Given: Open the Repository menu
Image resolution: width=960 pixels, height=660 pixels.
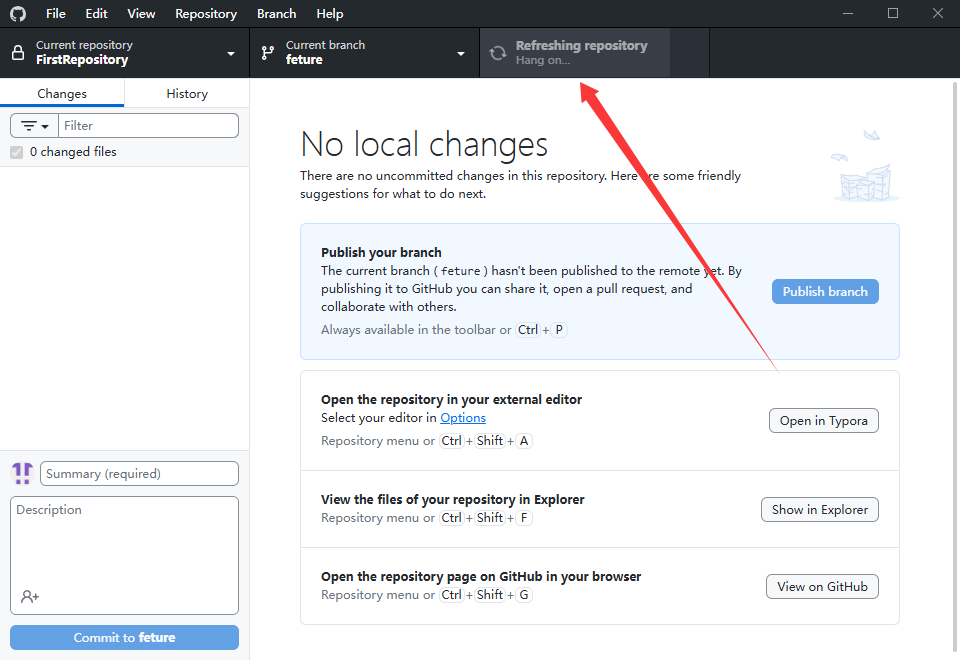Looking at the screenshot, I should [x=206, y=14].
